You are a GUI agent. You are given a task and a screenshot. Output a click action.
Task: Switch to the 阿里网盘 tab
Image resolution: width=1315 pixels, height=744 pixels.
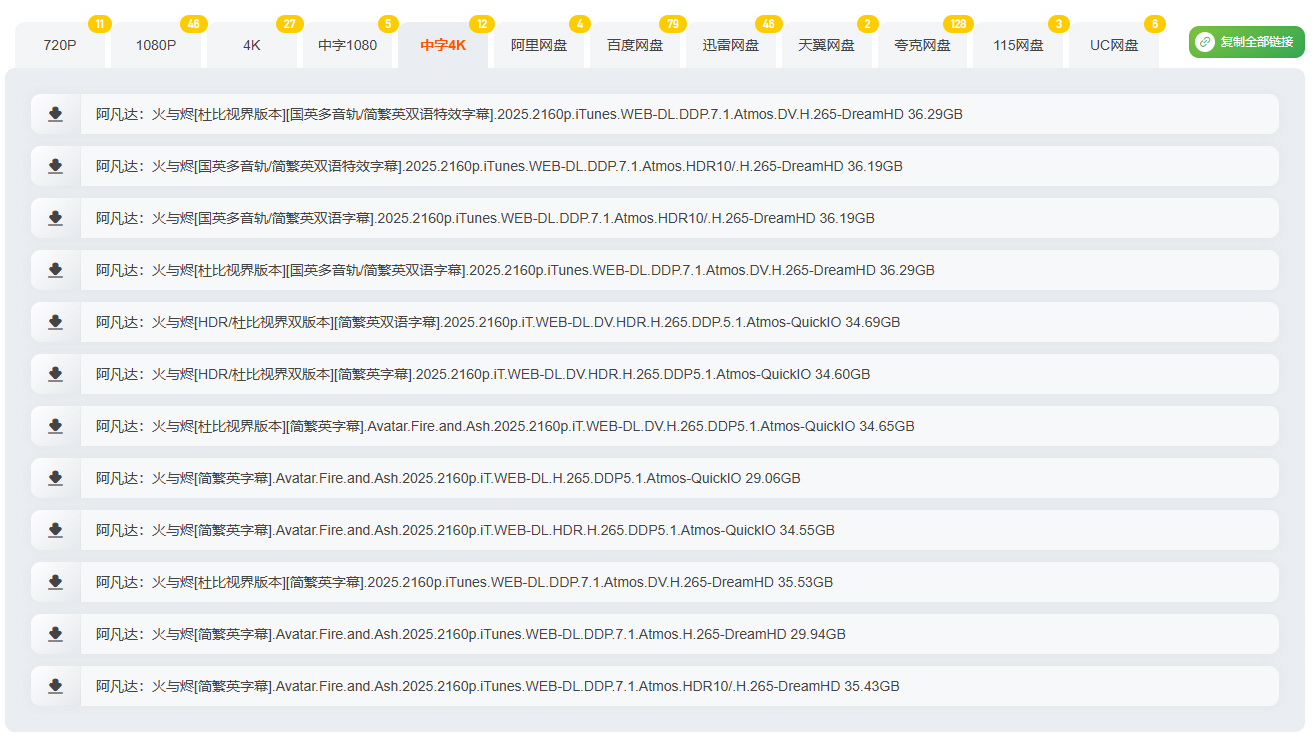click(x=539, y=46)
